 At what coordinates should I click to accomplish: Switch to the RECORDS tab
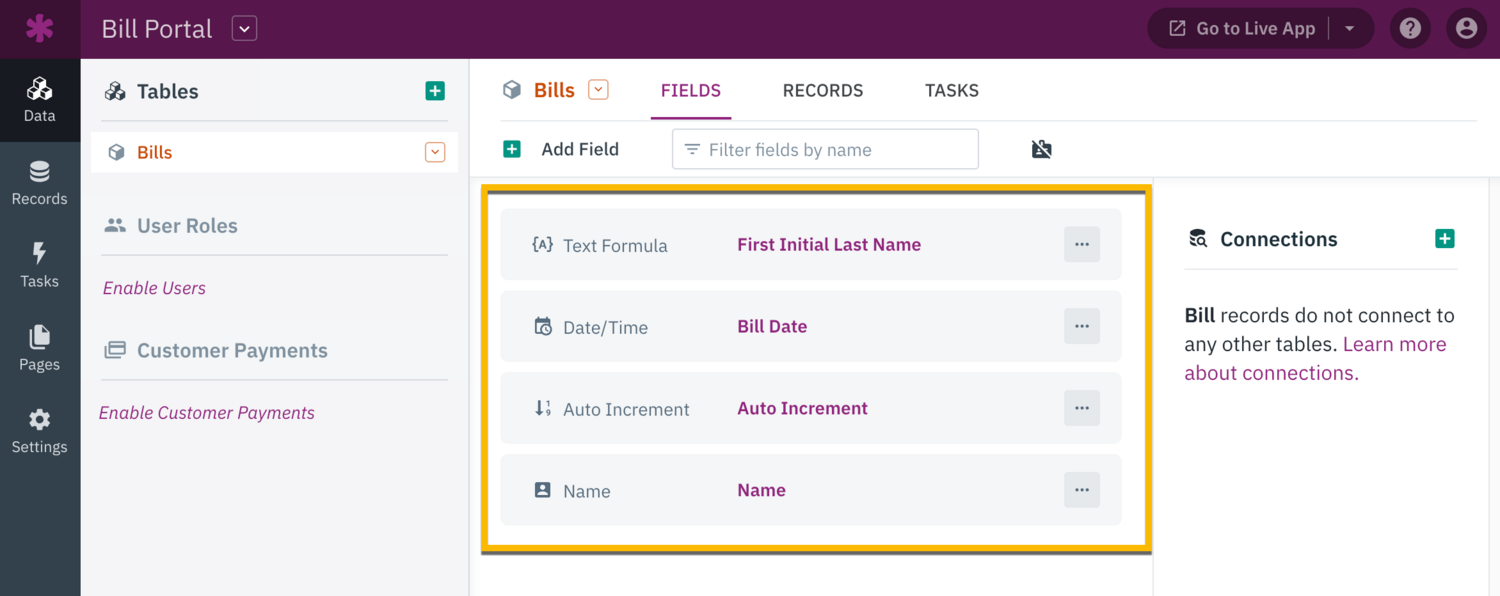click(822, 90)
